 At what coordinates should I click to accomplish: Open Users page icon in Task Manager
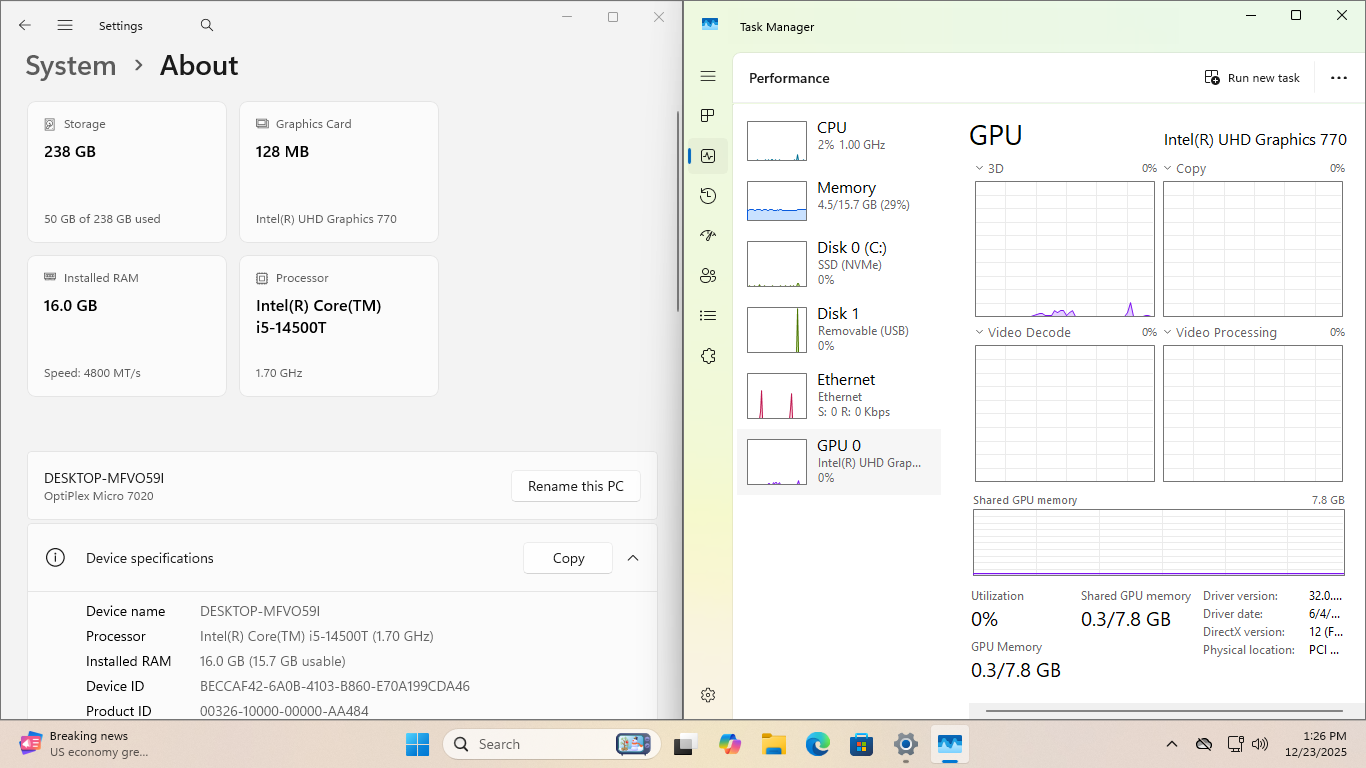pyautogui.click(x=708, y=276)
